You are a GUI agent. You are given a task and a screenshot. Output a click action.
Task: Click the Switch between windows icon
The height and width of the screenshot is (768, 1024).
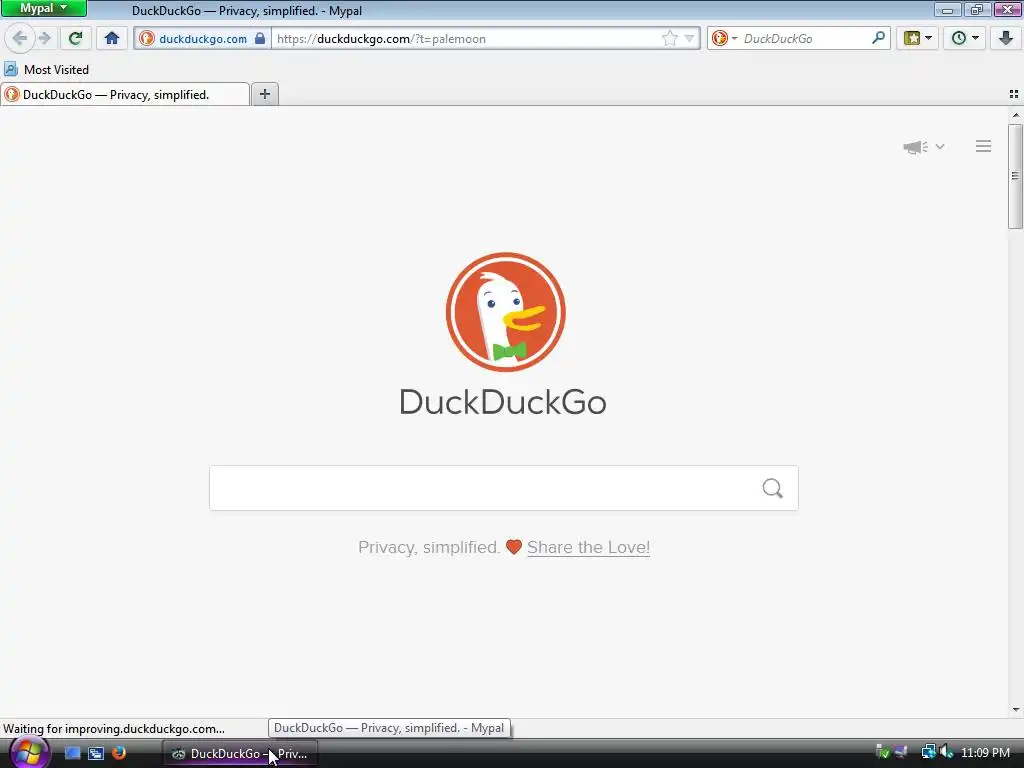pos(96,753)
